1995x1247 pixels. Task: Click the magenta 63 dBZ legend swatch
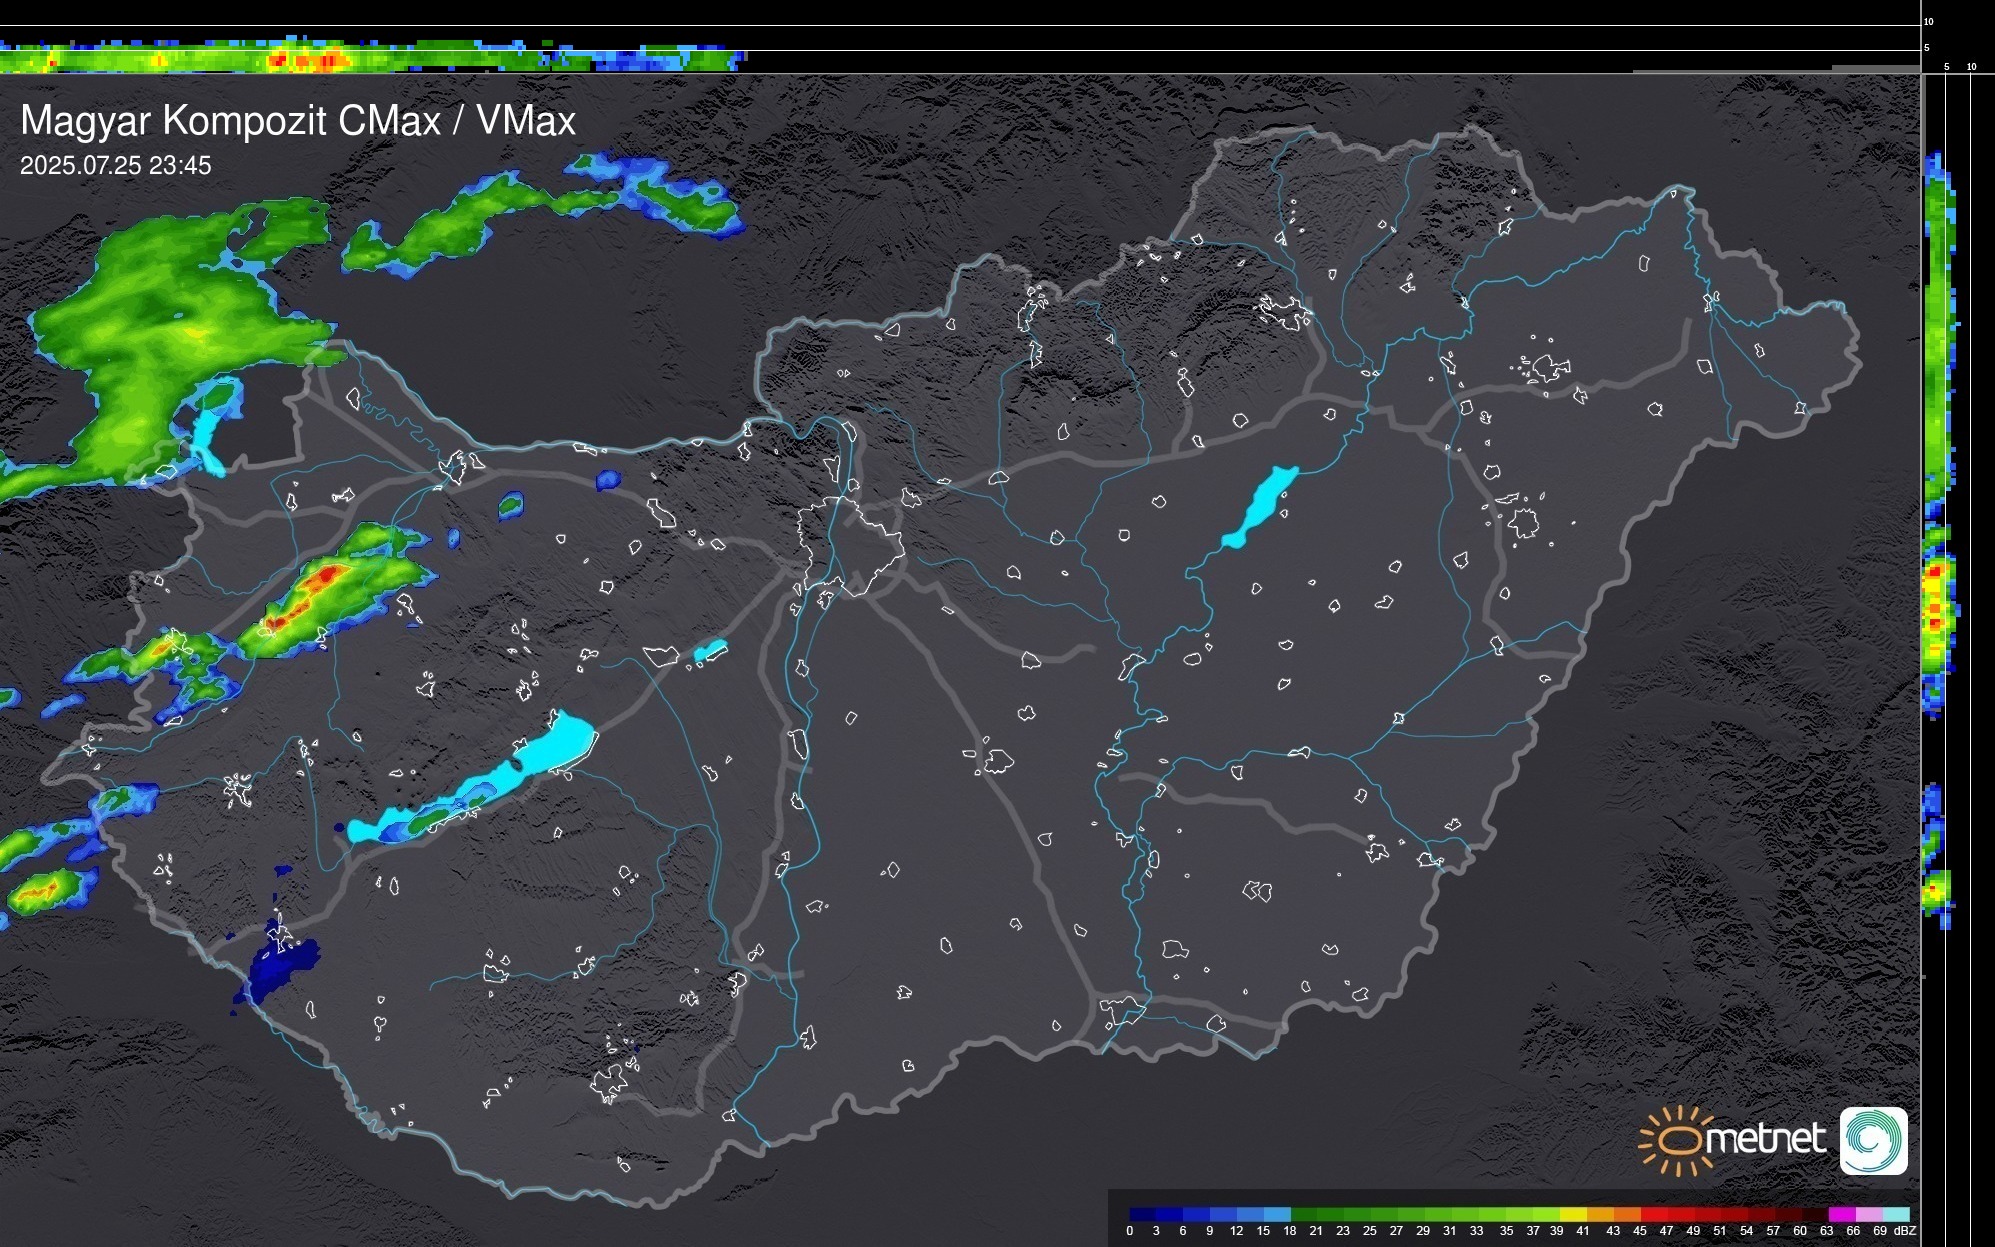(x=1840, y=1214)
